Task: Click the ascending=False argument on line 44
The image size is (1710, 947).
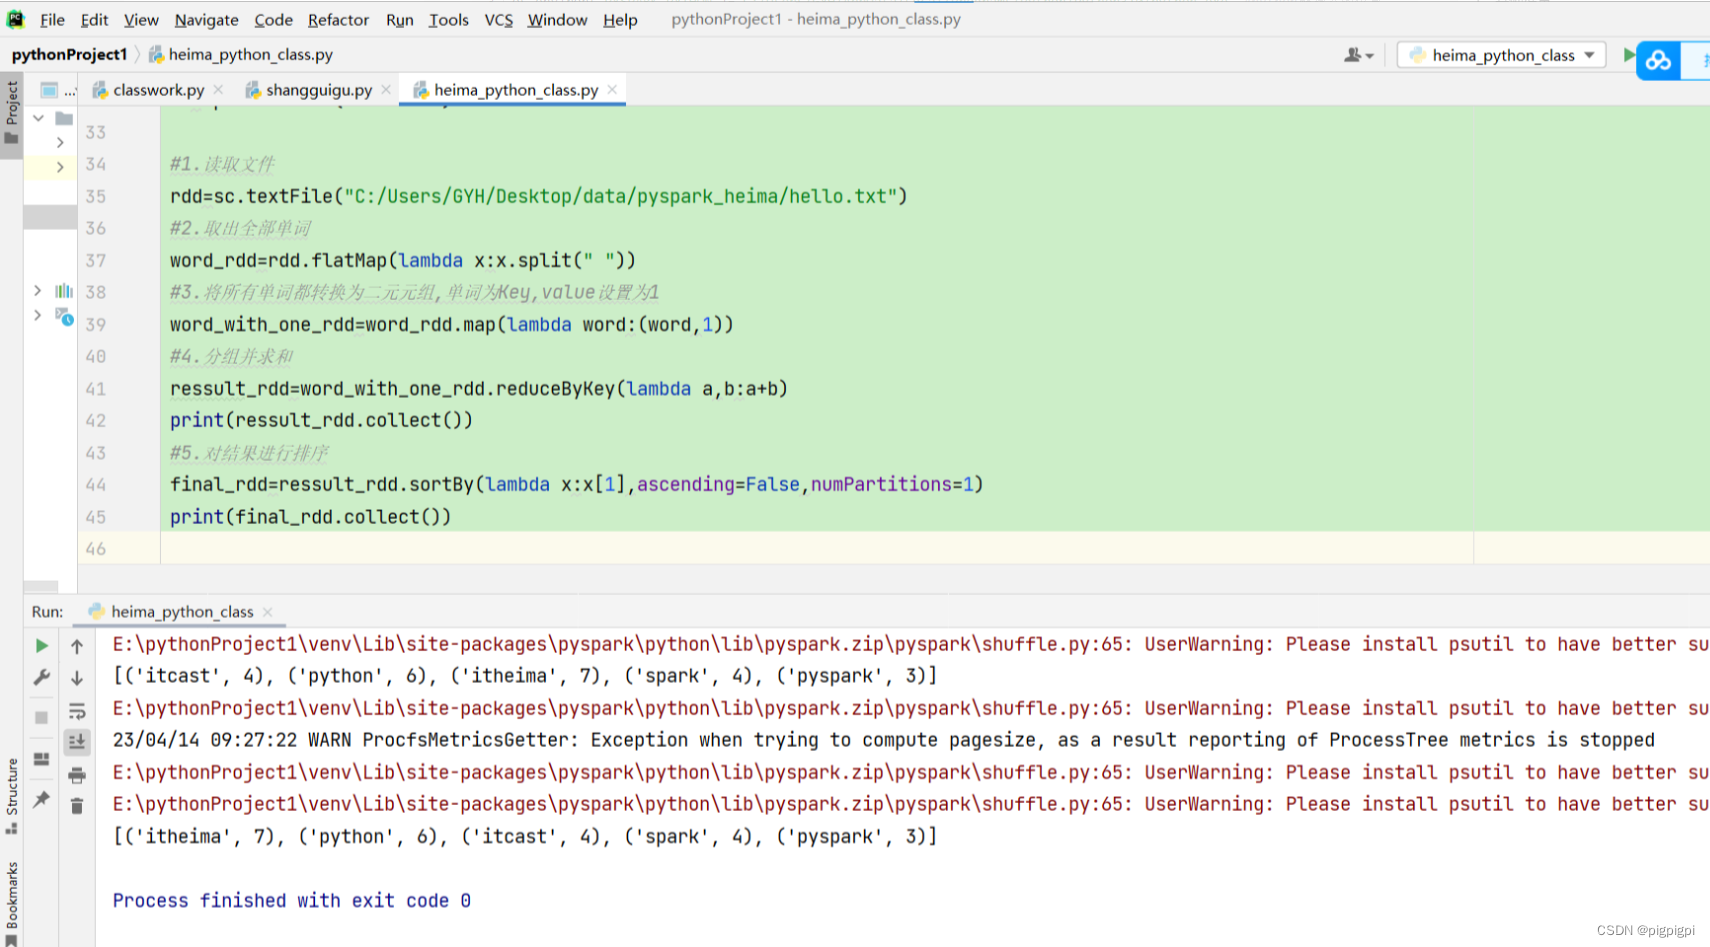Action: click(718, 484)
